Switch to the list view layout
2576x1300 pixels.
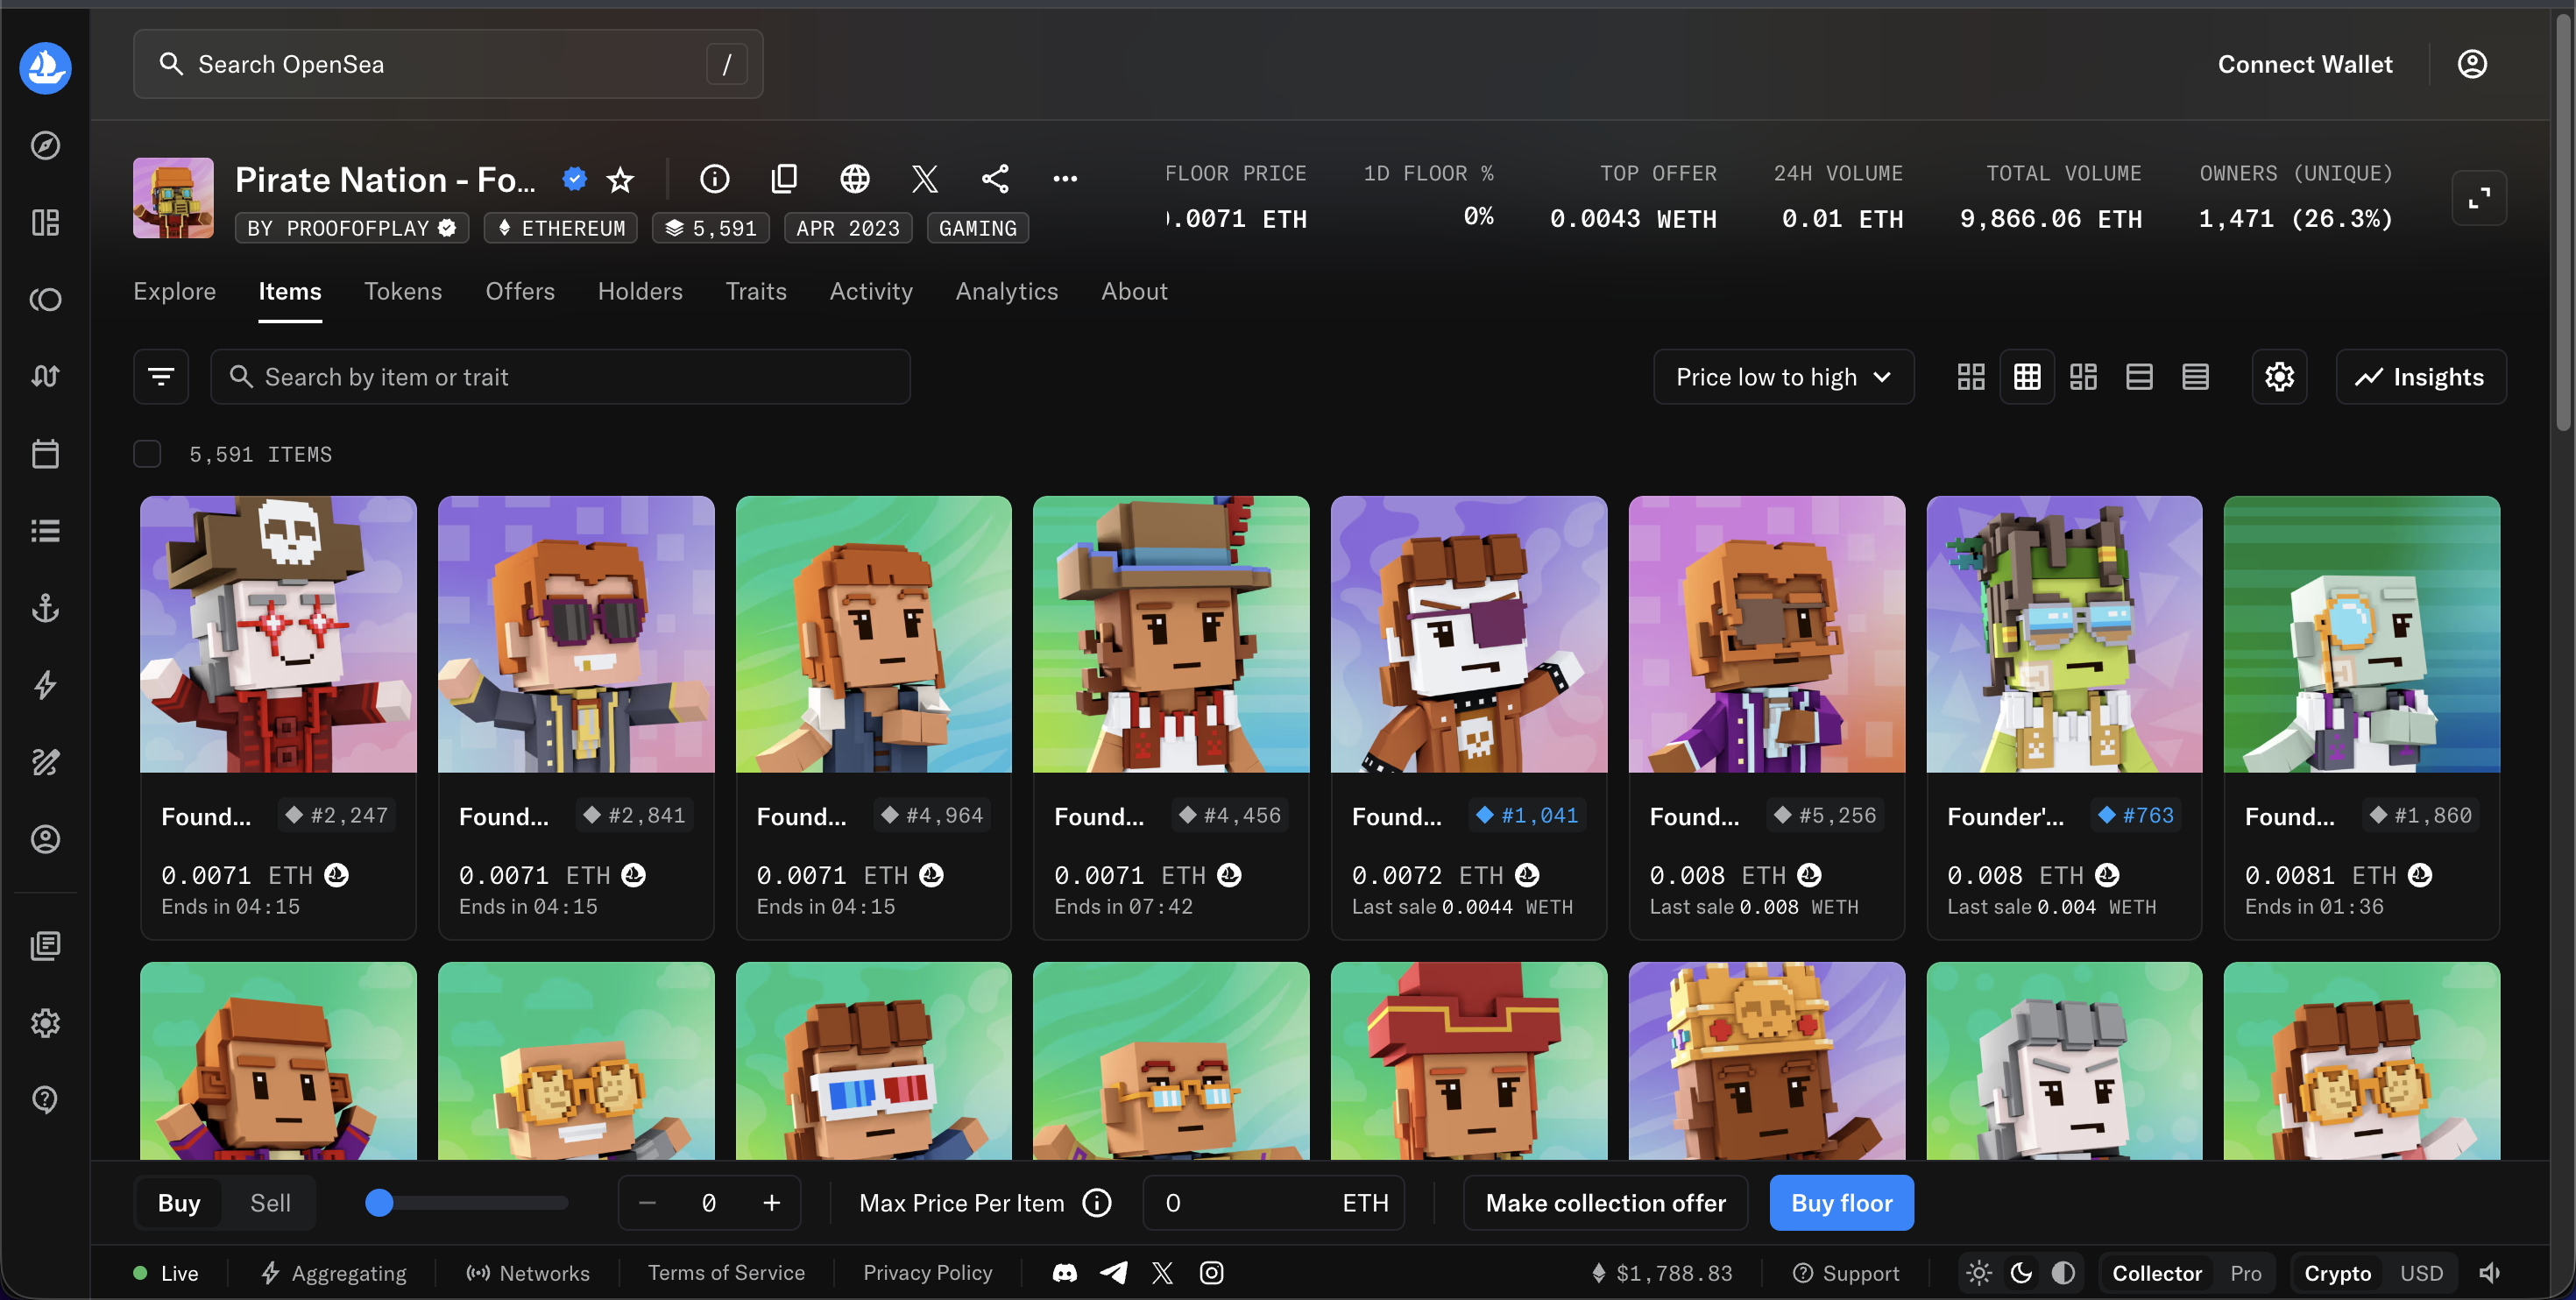[2139, 377]
